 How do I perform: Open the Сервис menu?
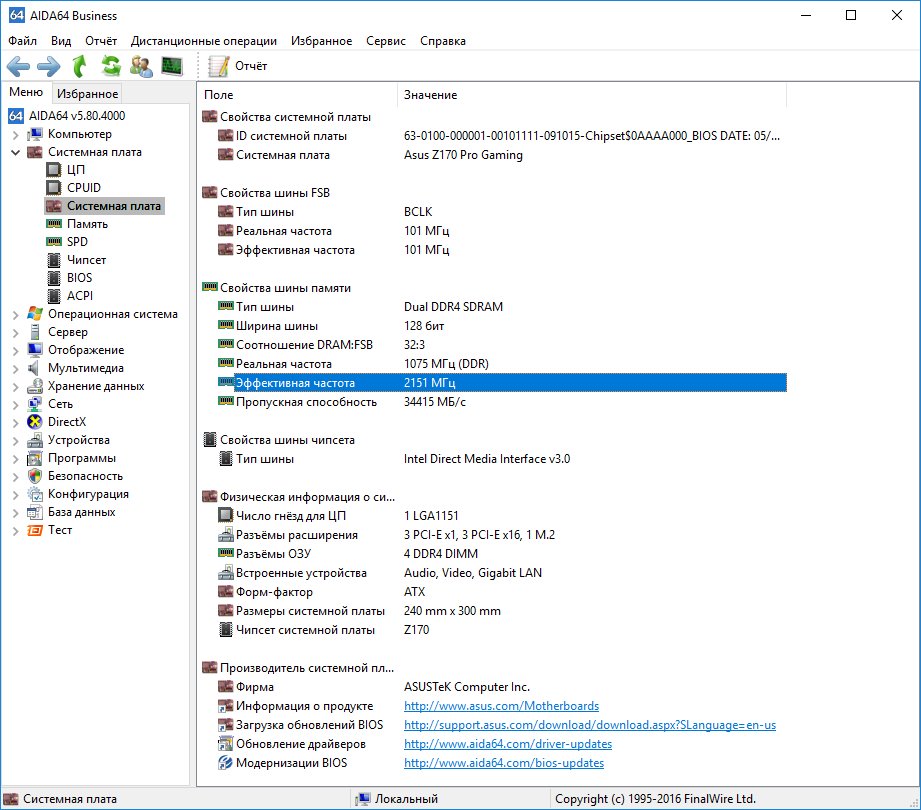pos(386,41)
